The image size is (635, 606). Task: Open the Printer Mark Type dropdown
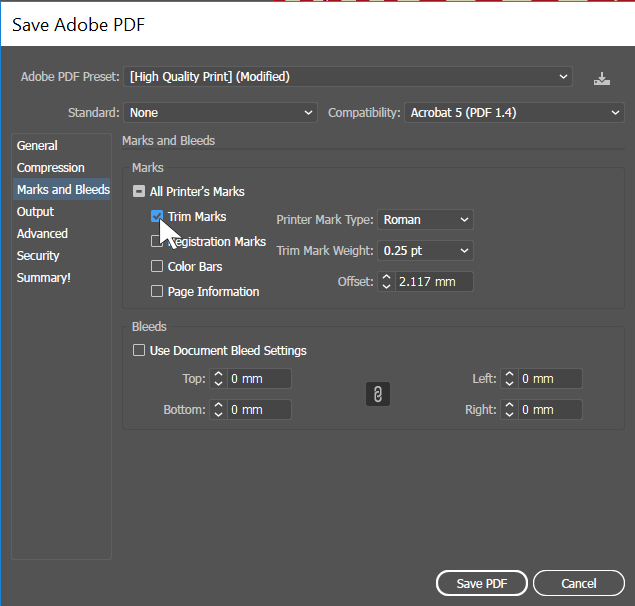(x=426, y=219)
